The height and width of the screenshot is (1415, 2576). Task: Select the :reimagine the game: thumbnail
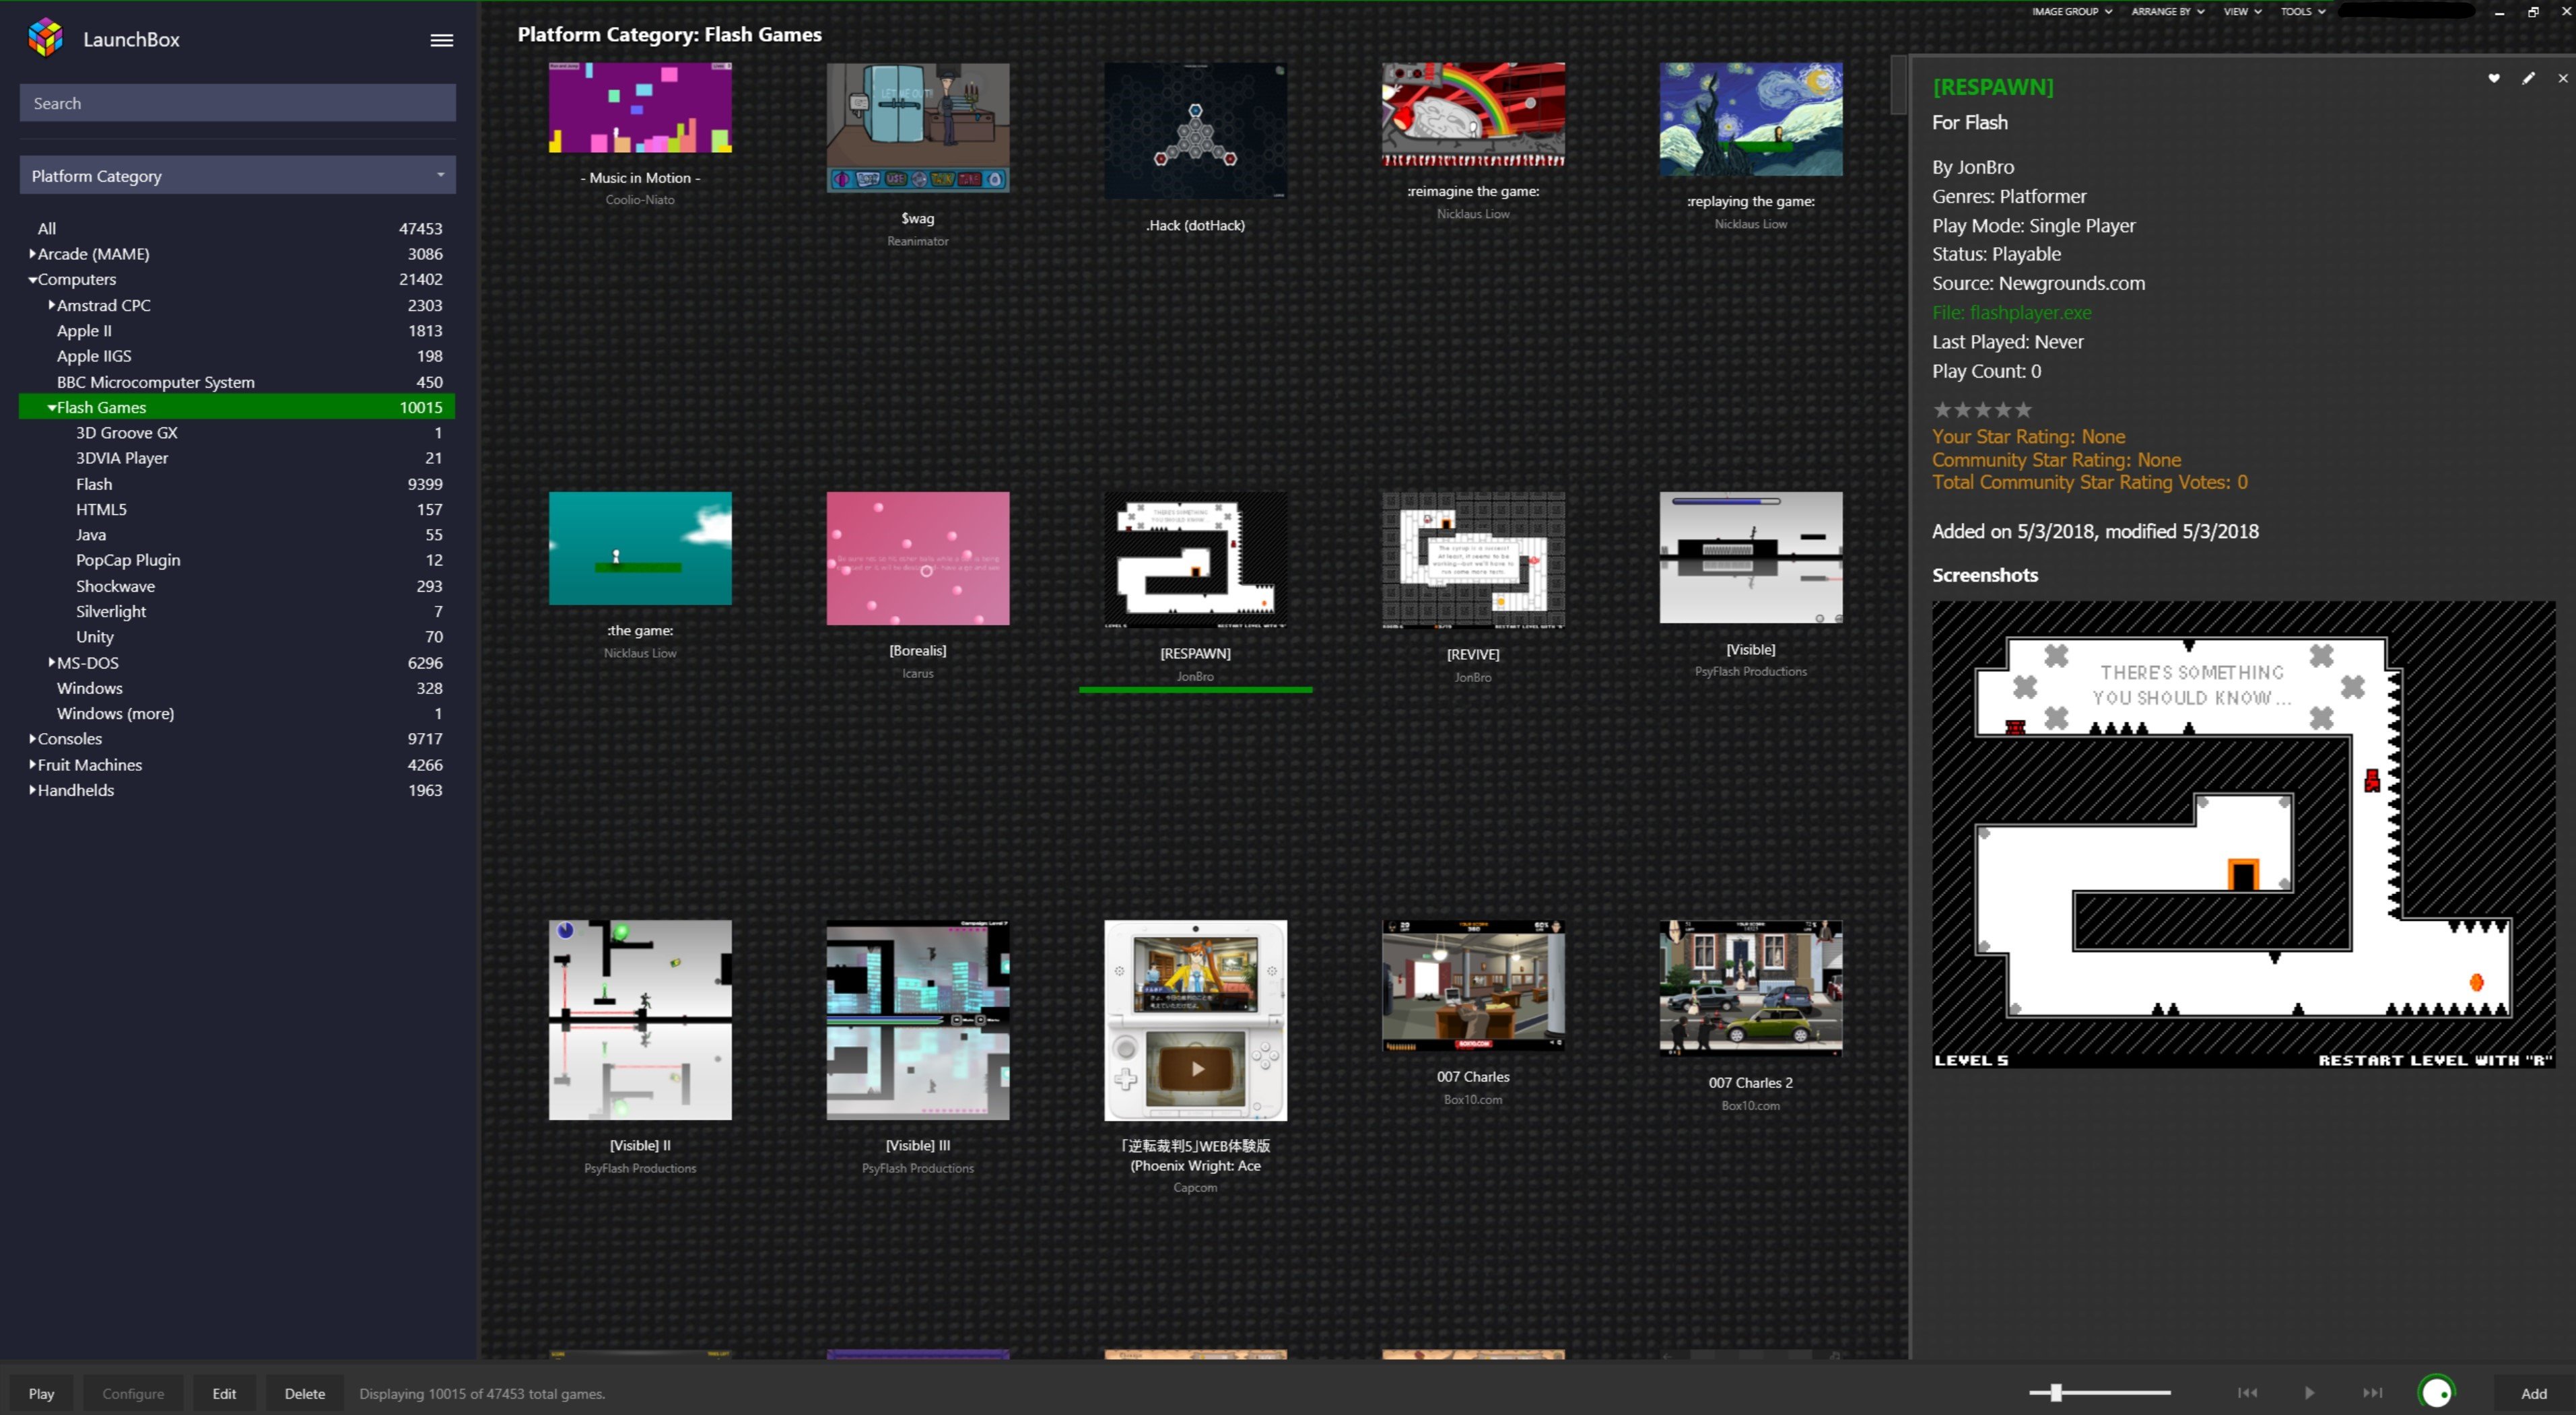click(1473, 115)
